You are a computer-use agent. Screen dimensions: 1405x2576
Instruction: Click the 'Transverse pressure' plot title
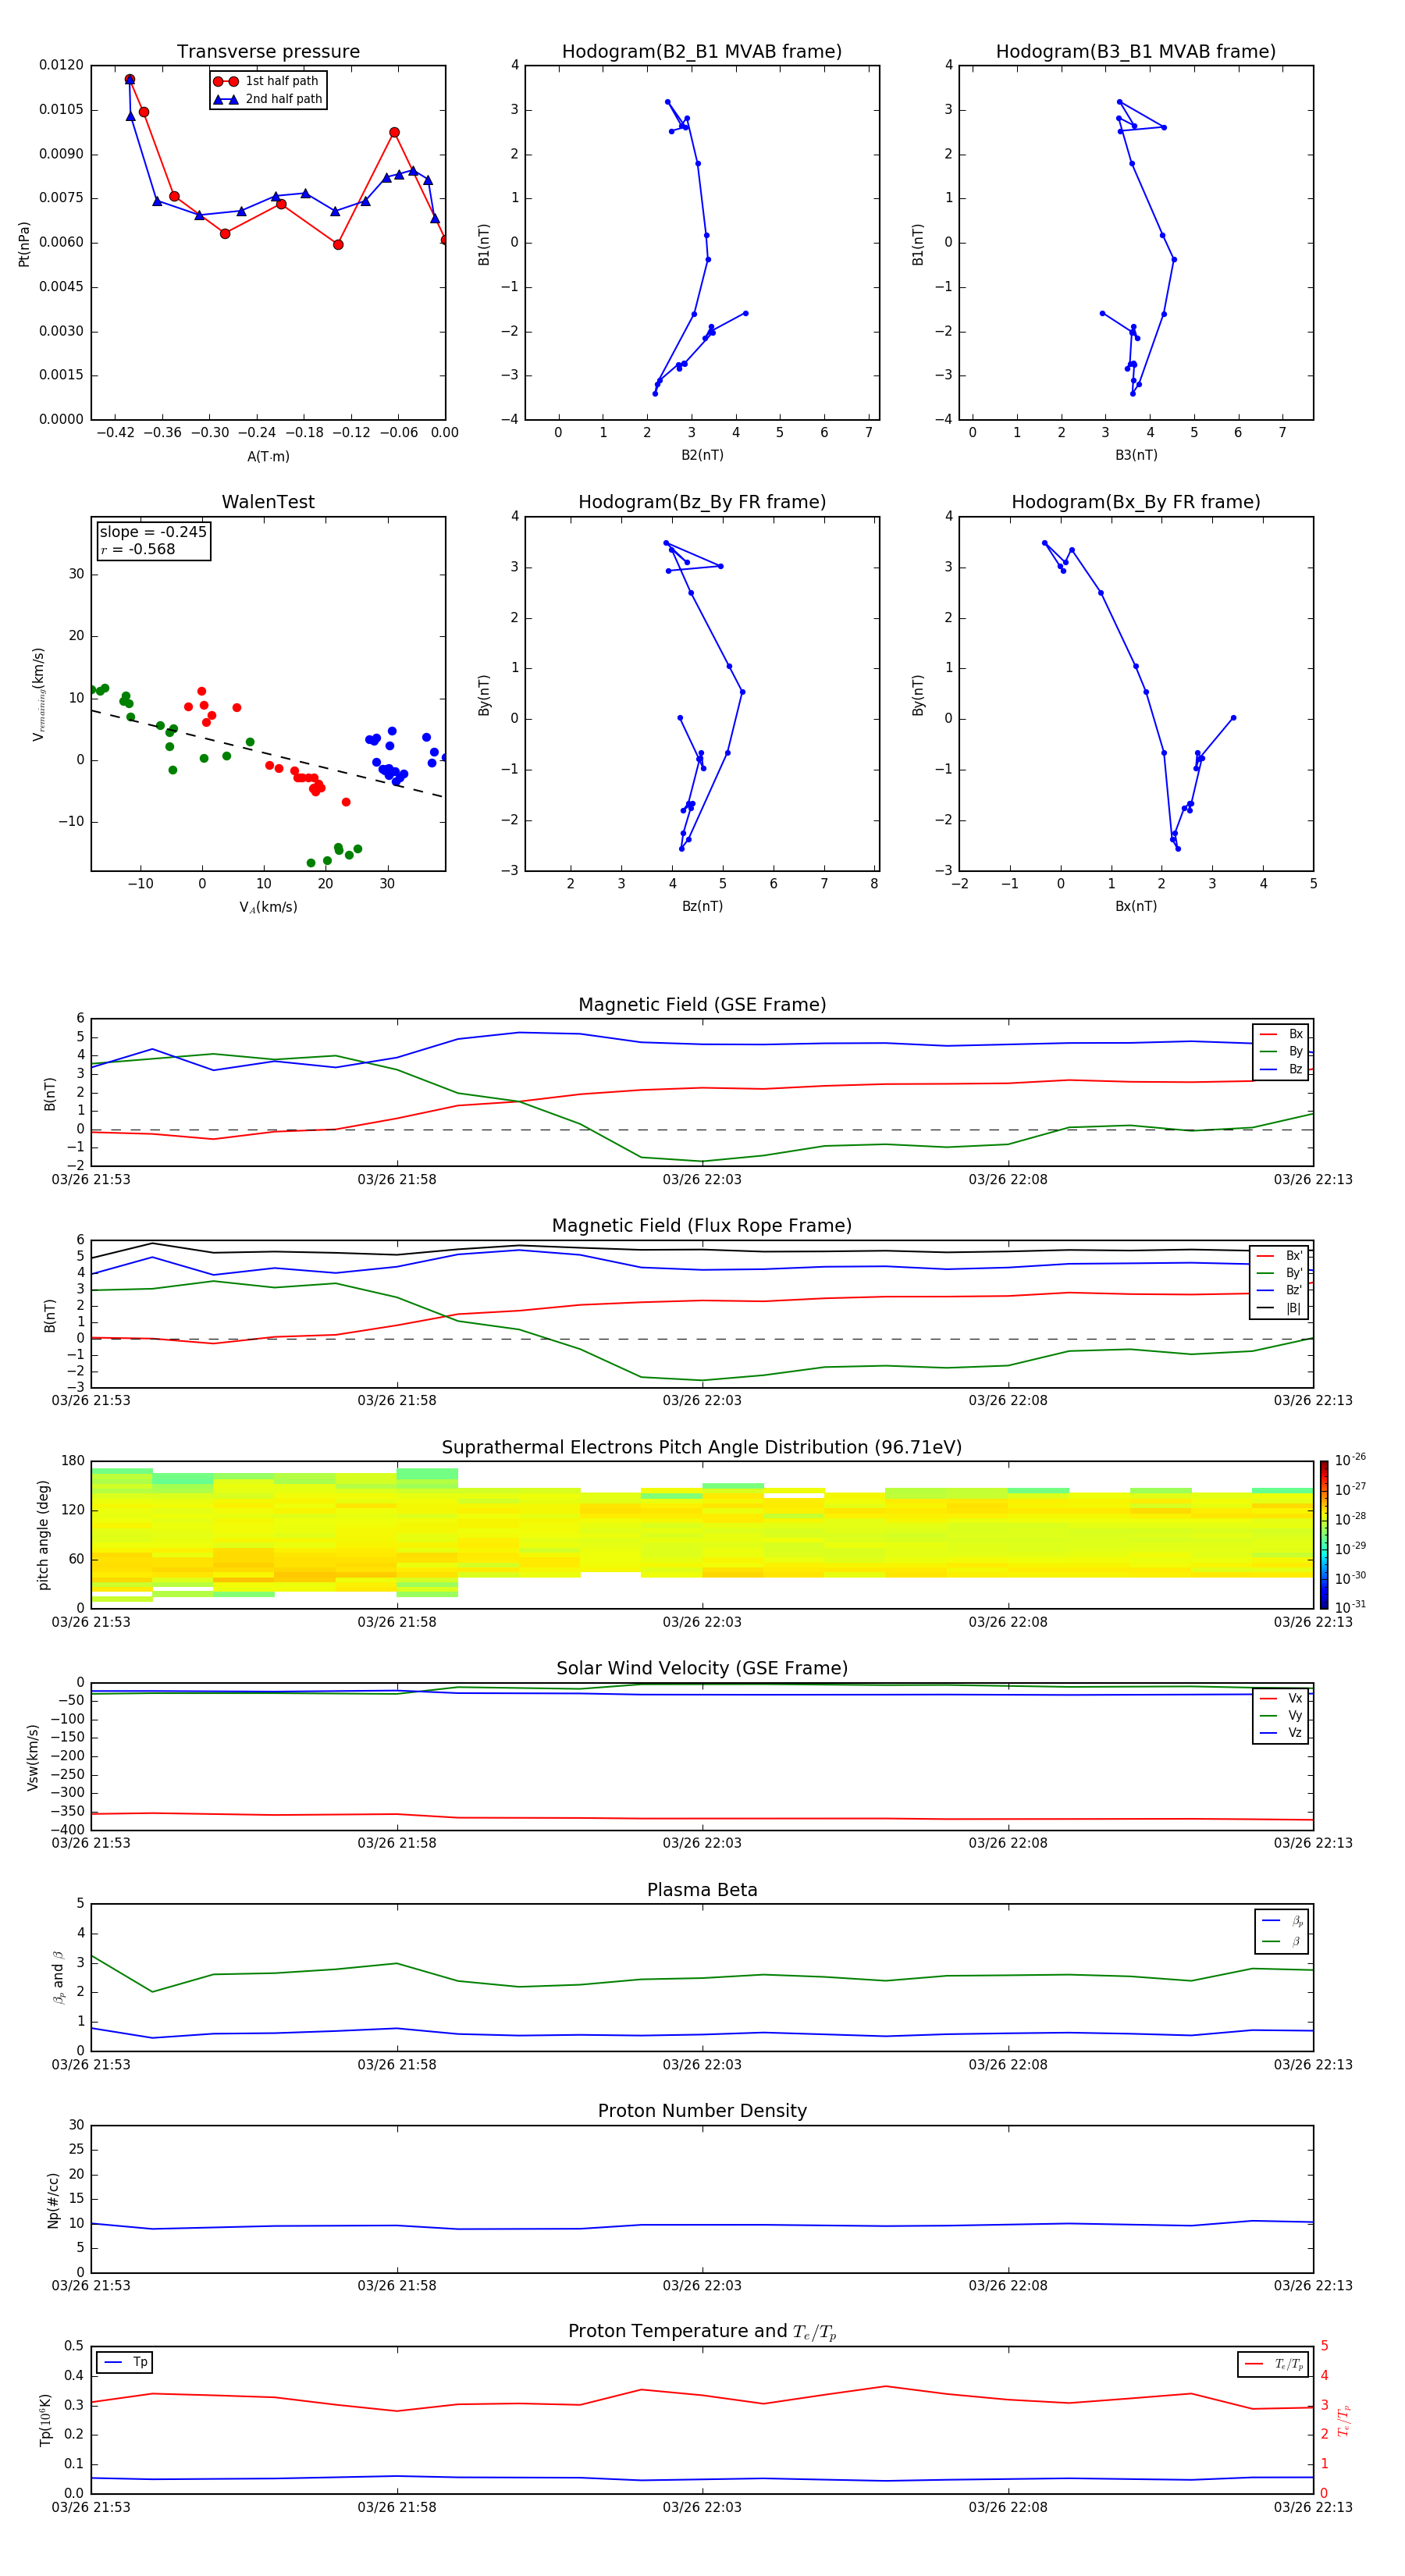[x=268, y=52]
